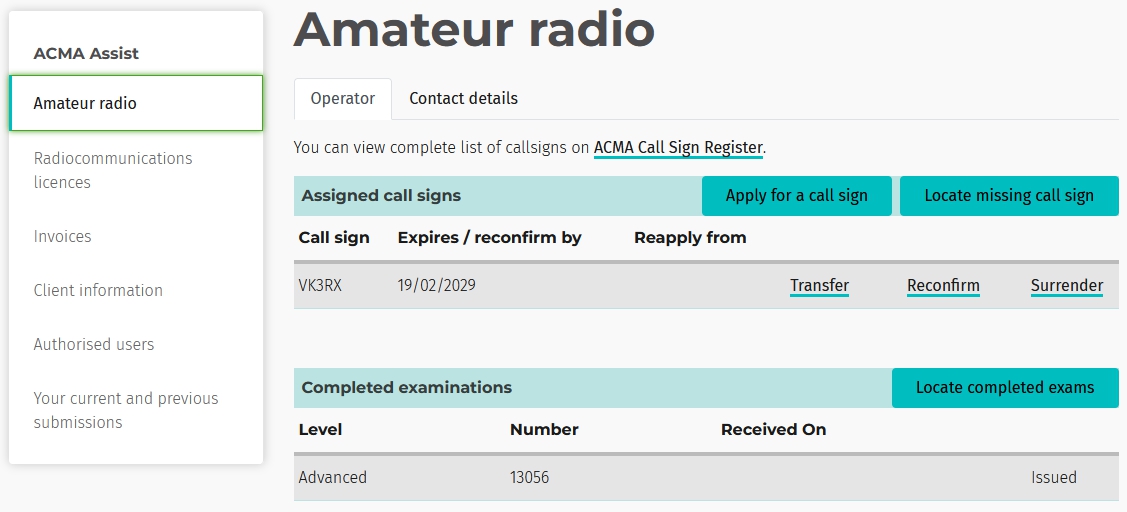
Task: Go to Invoices in the sidebar
Action: [62, 237]
